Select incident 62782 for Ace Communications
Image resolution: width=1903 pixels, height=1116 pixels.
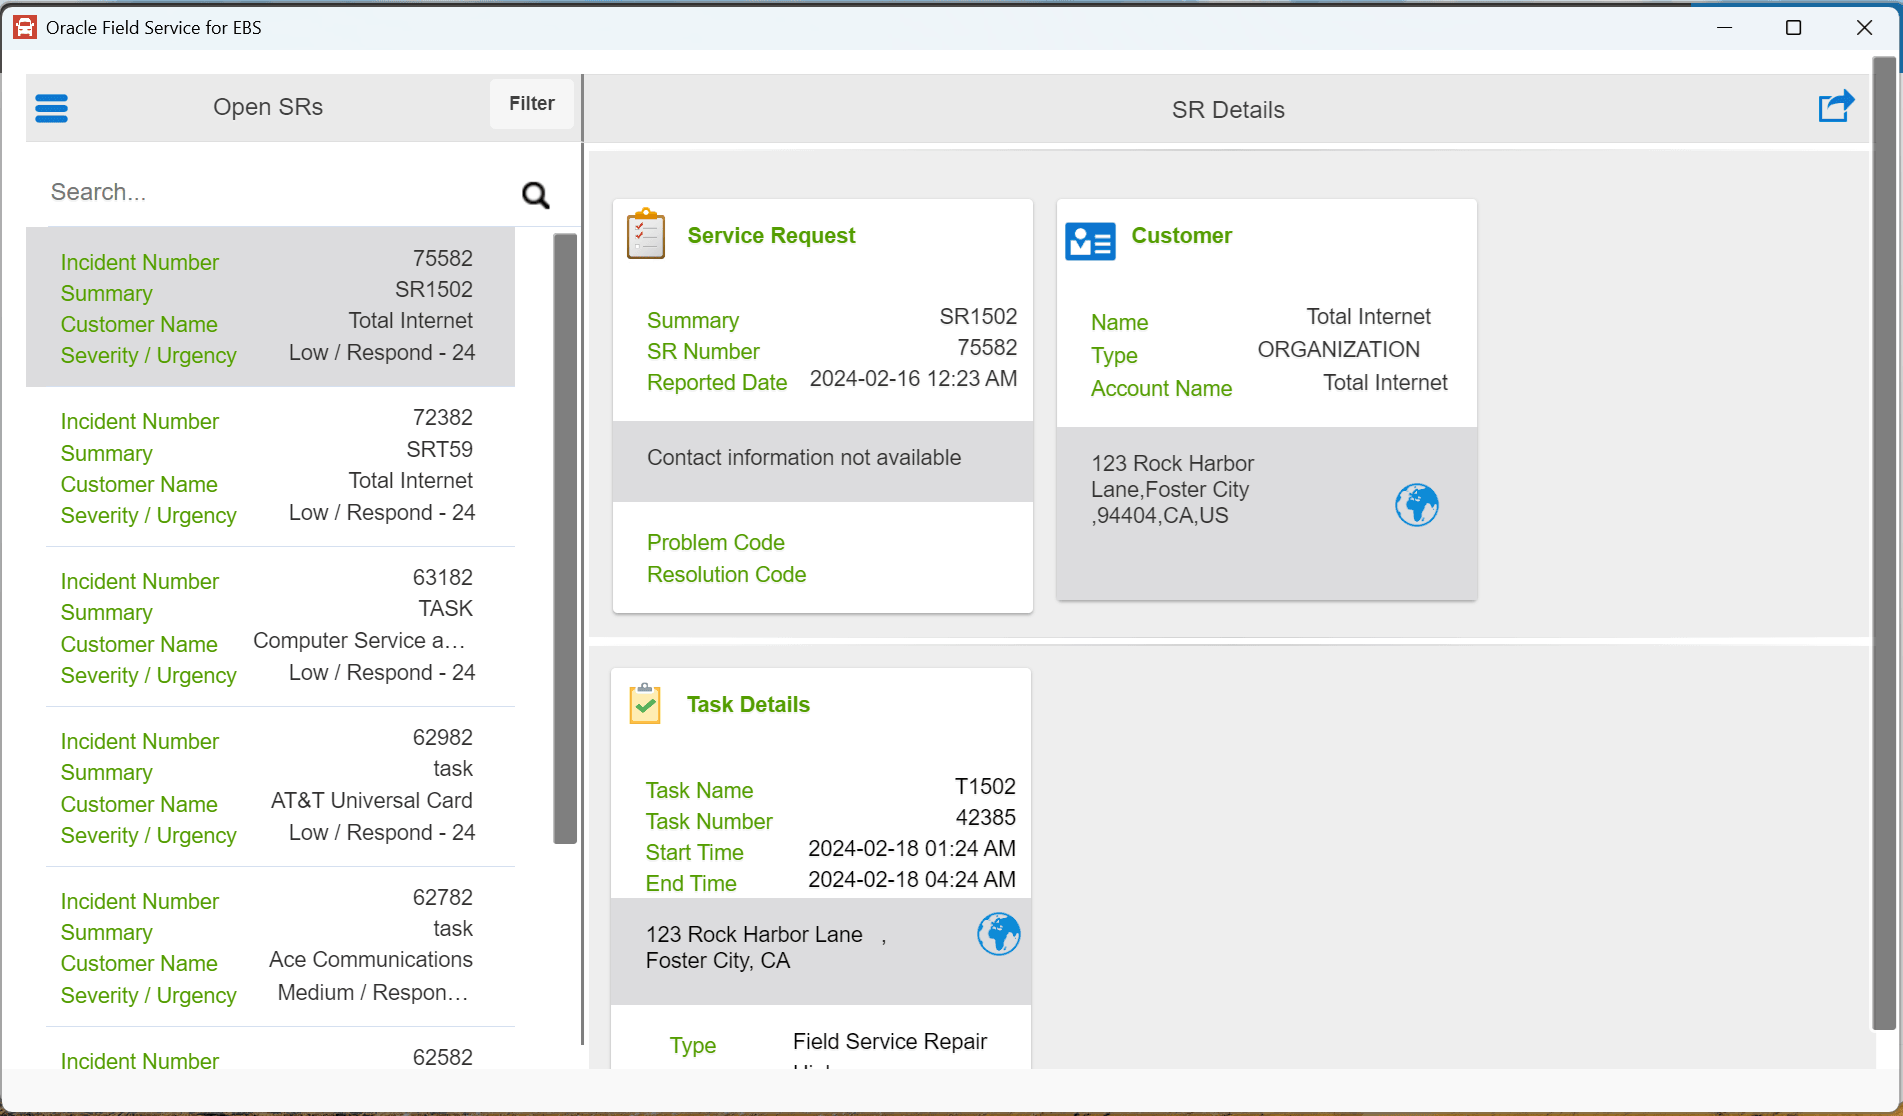point(270,947)
